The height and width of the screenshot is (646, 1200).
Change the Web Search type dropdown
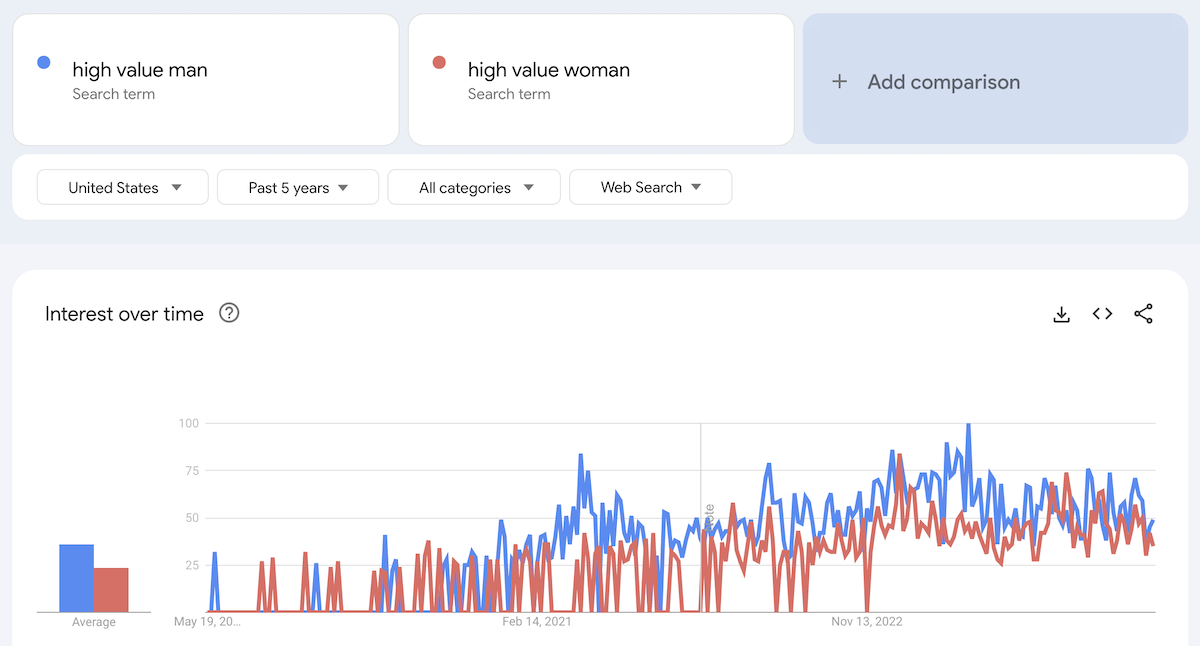[x=650, y=187]
